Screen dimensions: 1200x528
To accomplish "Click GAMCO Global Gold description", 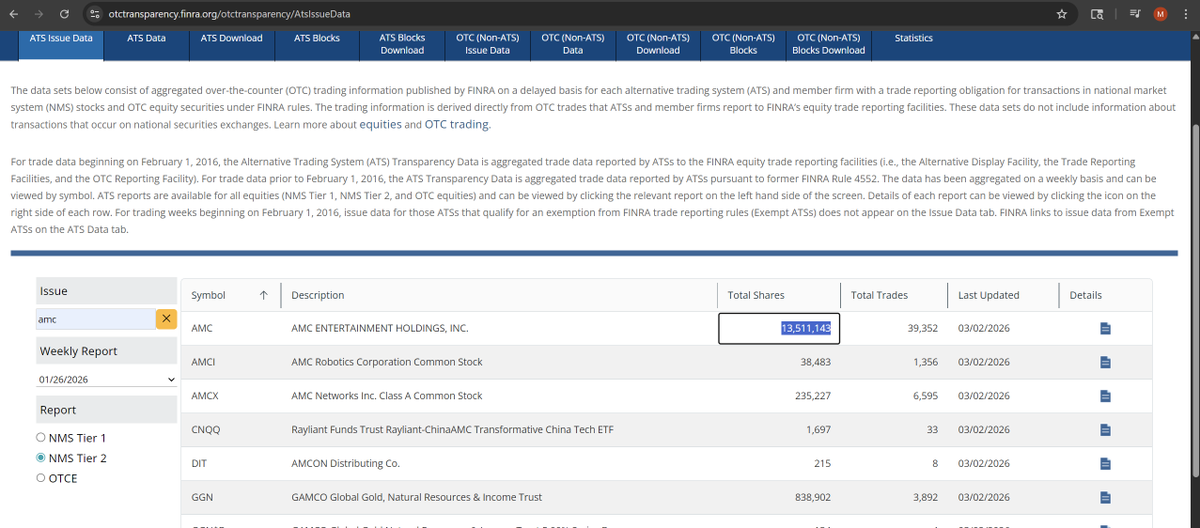I will [416, 497].
